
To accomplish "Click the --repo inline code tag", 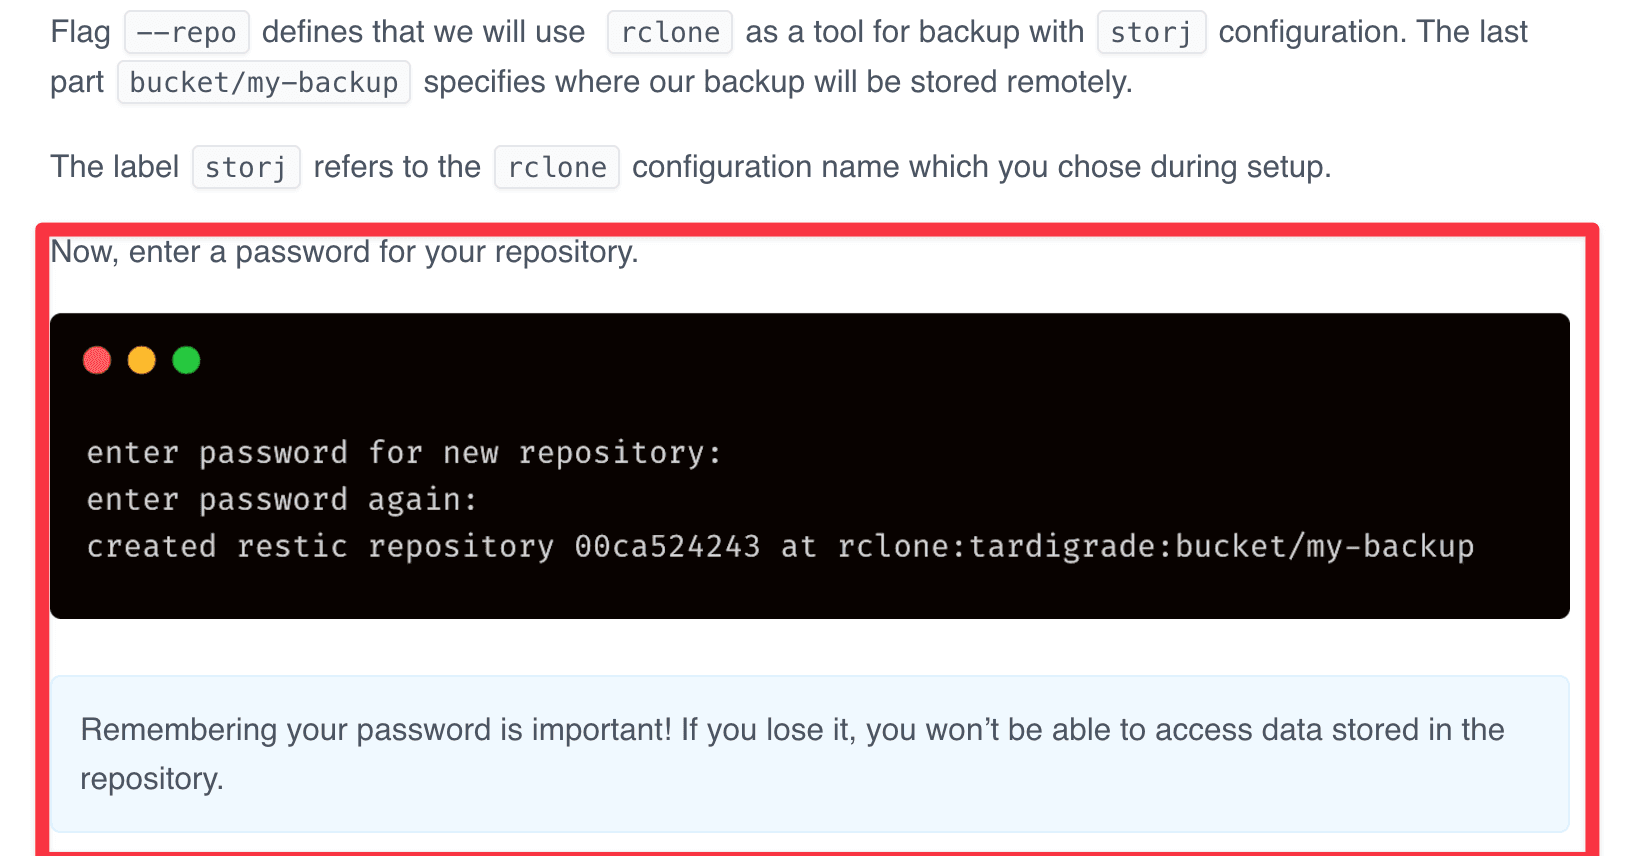I will coord(186,33).
